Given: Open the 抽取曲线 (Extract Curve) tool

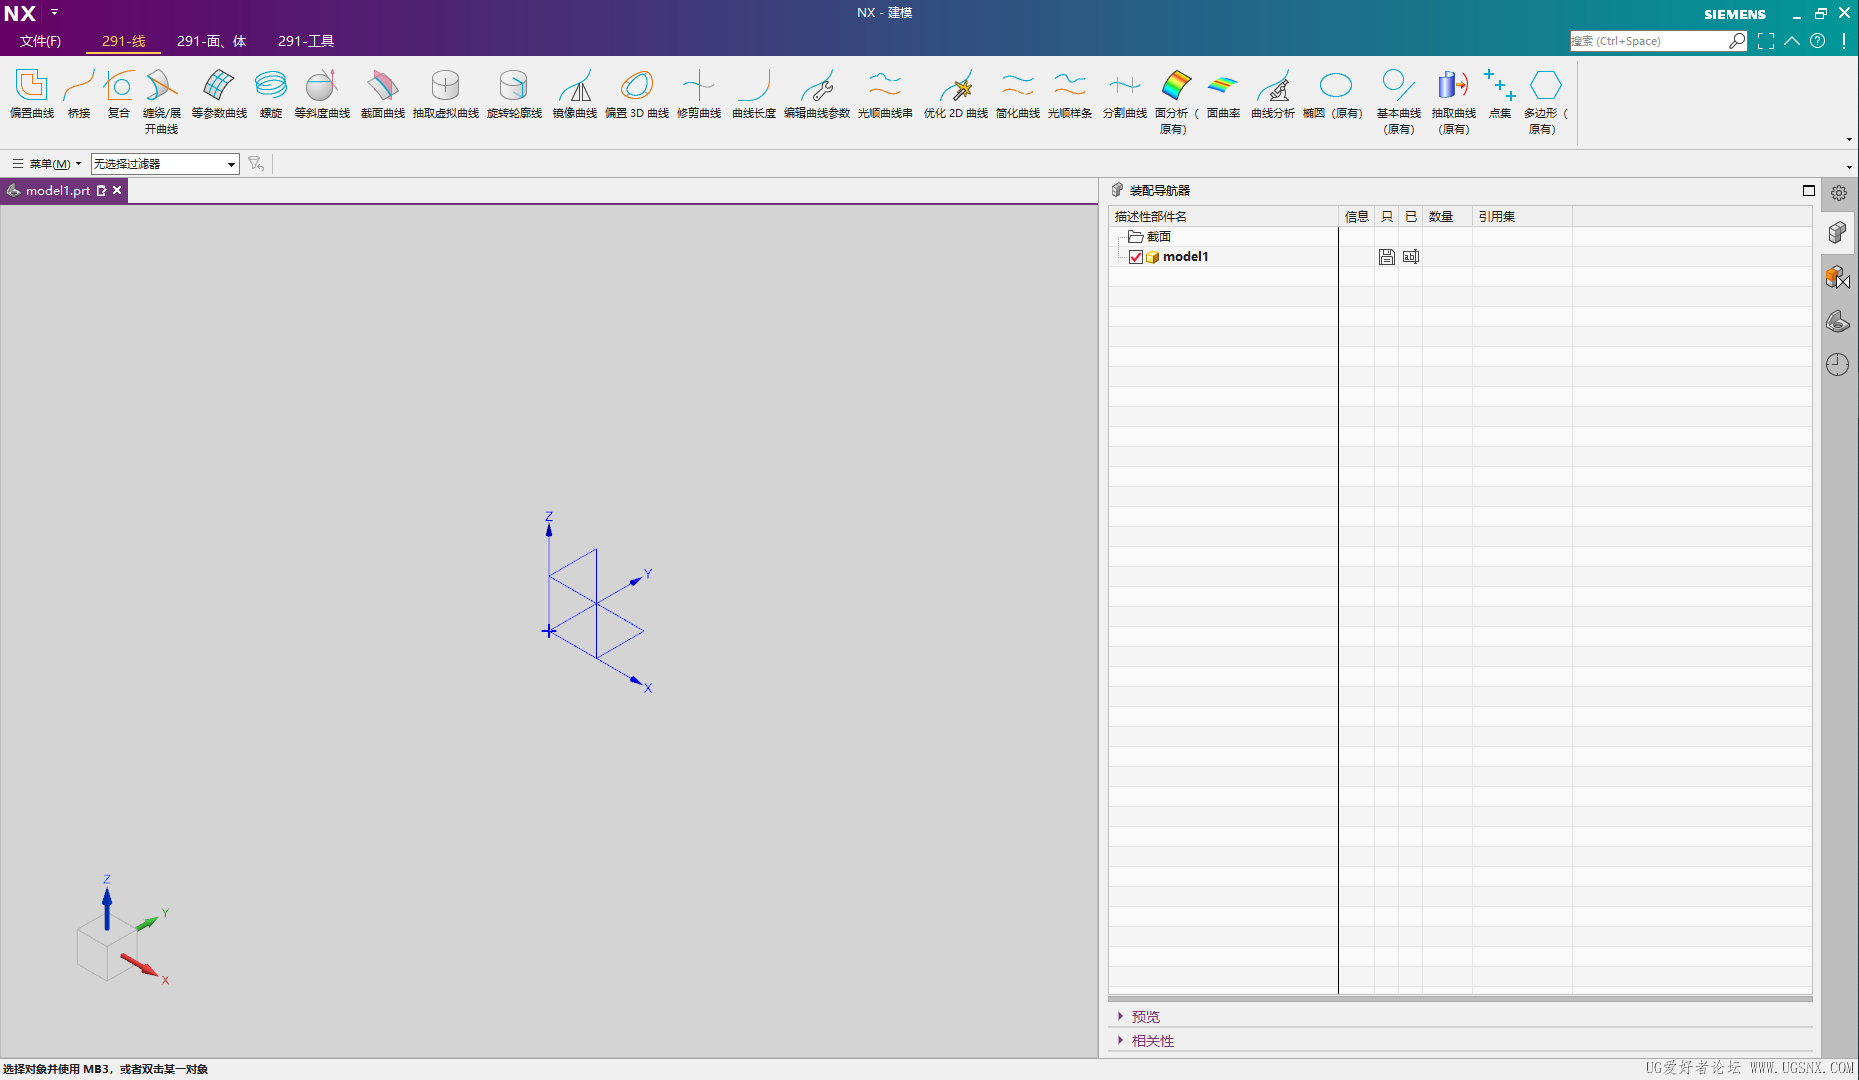Looking at the screenshot, I should pyautogui.click(x=1453, y=94).
